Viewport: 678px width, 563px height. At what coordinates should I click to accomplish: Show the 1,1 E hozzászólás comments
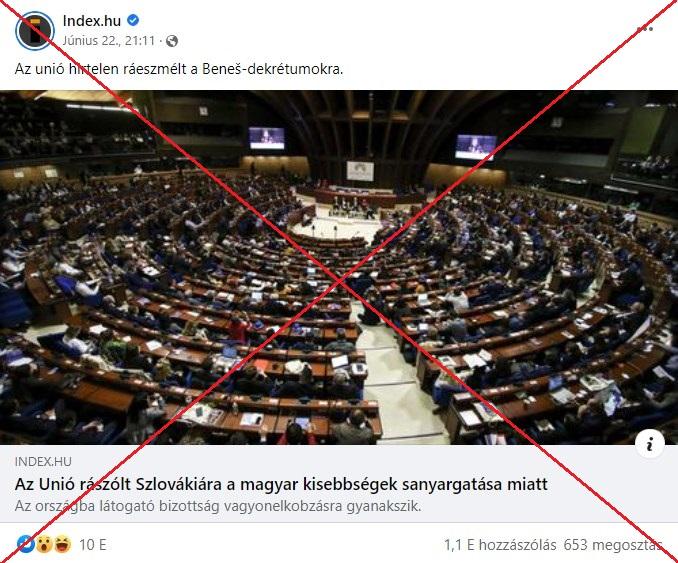[x=500, y=545]
